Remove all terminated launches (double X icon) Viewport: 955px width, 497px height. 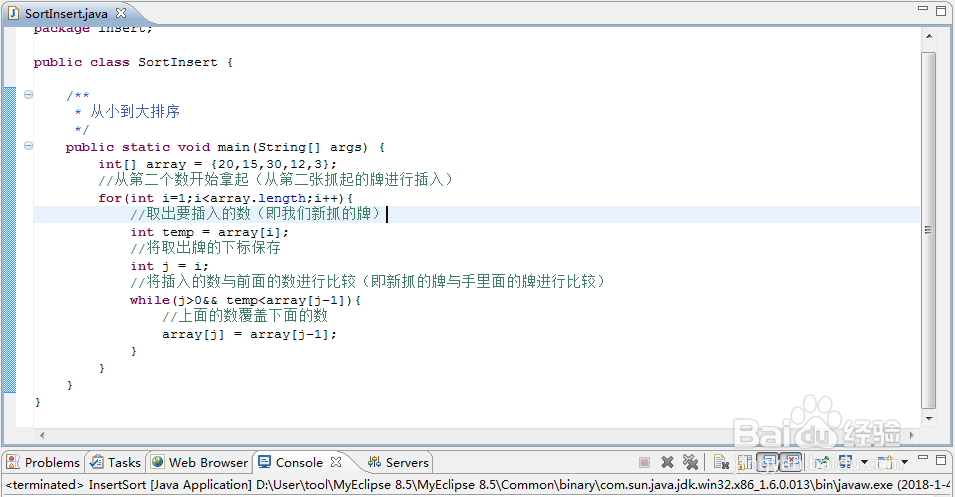[691, 462]
